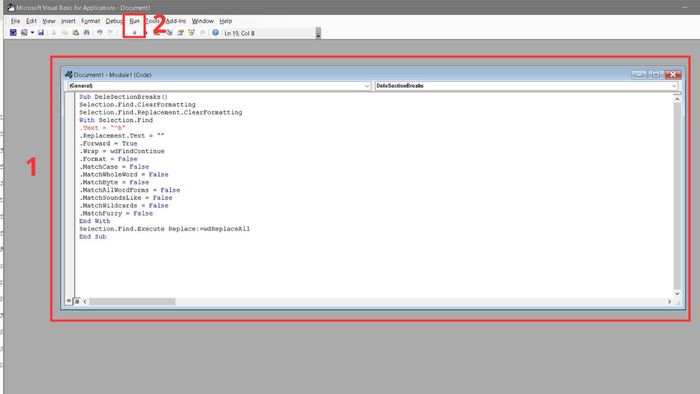
Task: Undo the last edit
Action: [x=100, y=33]
